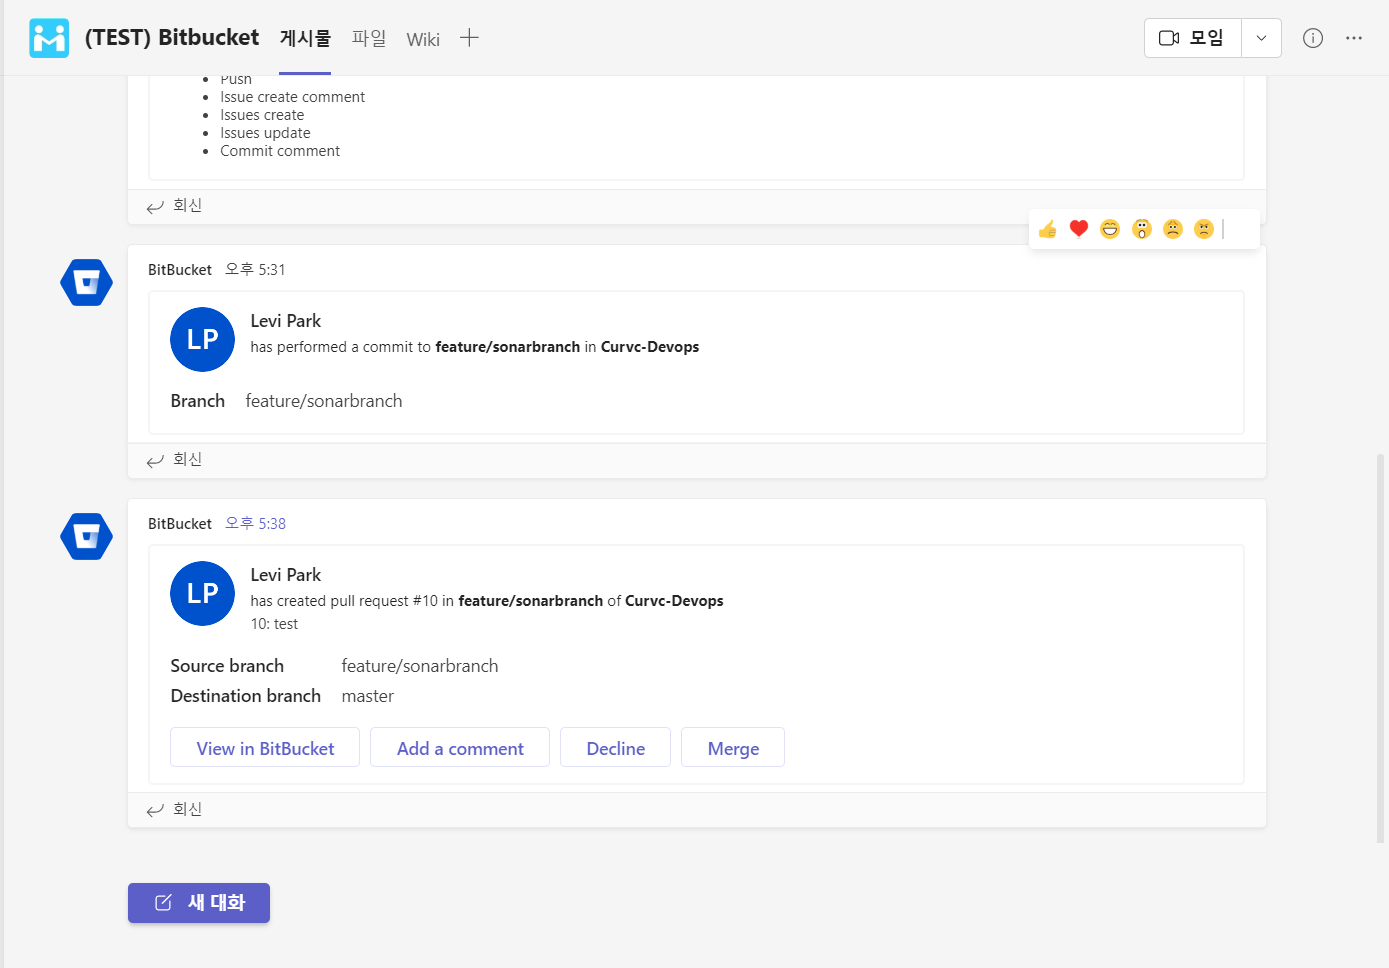The height and width of the screenshot is (968, 1389).
Task: Click the 오후 5:38 timestamp link
Action: (255, 523)
